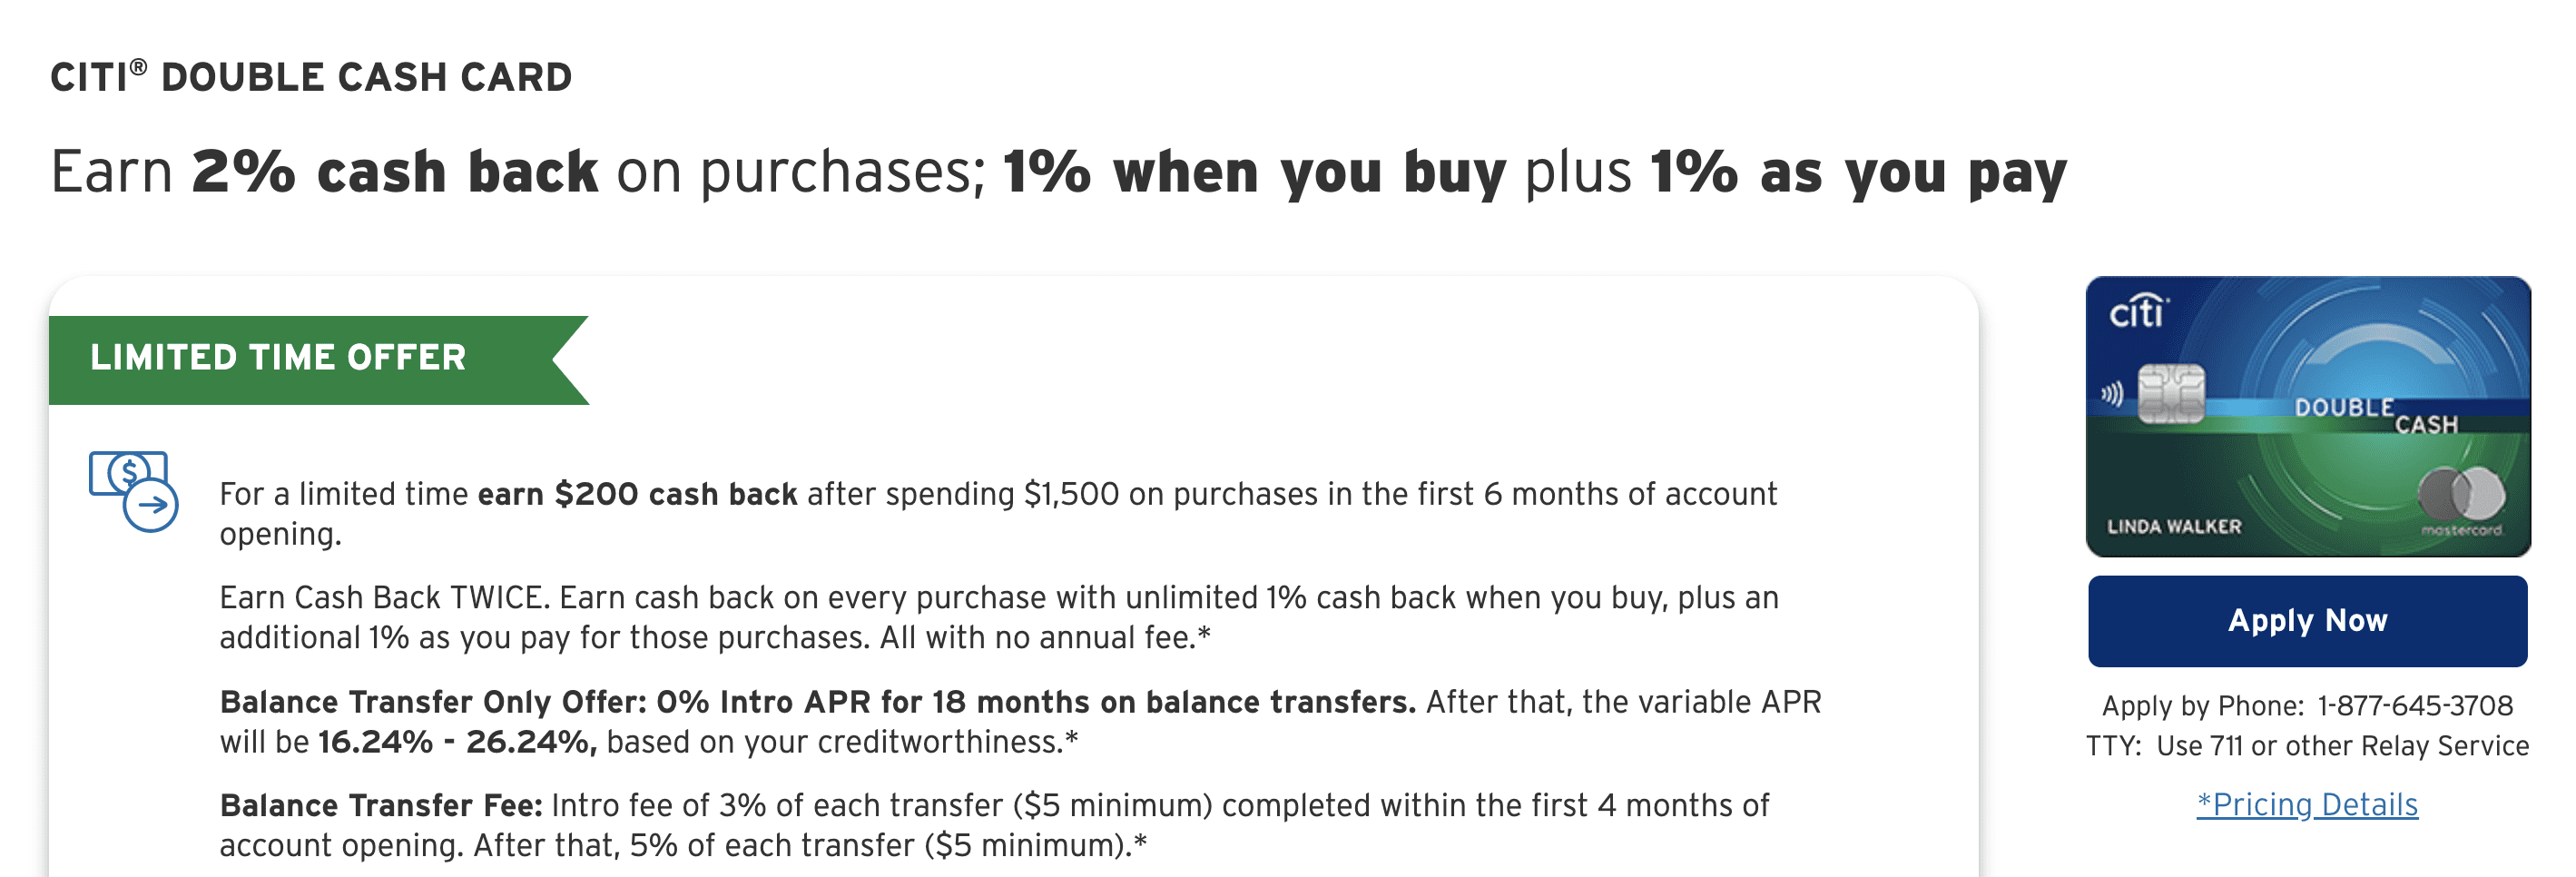Viewport: 2576px width, 877px height.
Task: Click the Mastercard logo on the card
Action: click(x=2462, y=500)
